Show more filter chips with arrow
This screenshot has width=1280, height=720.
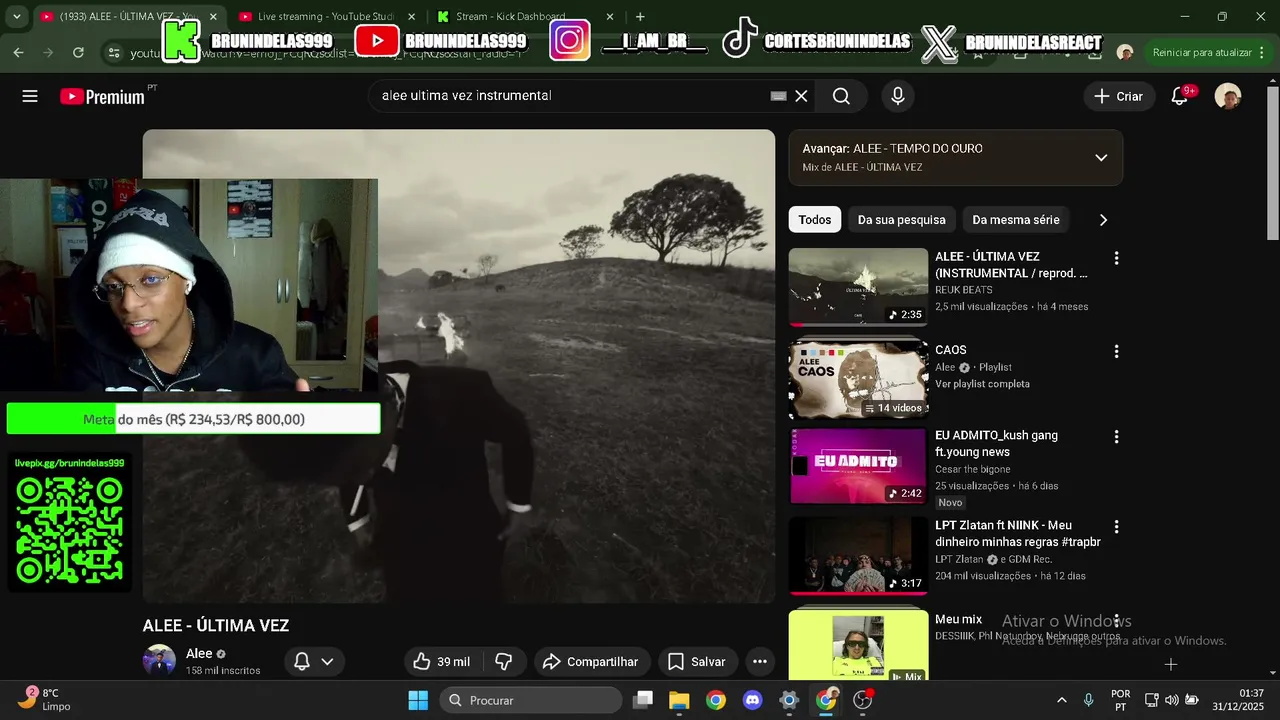click(1103, 220)
